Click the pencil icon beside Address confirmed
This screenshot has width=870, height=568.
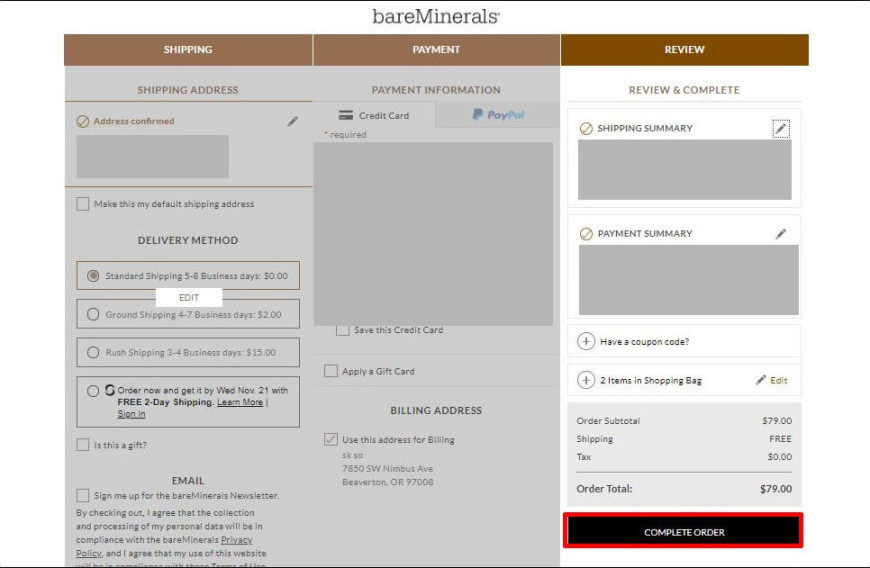292,121
